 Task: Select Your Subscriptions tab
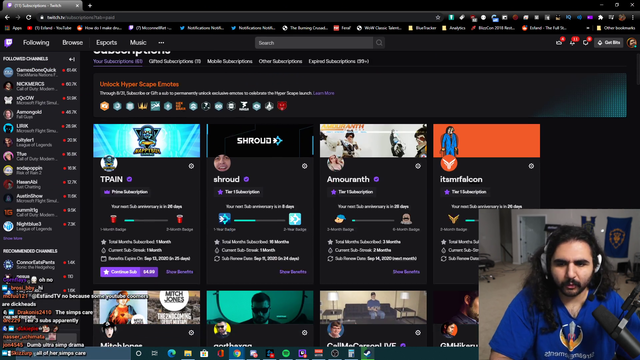118,61
